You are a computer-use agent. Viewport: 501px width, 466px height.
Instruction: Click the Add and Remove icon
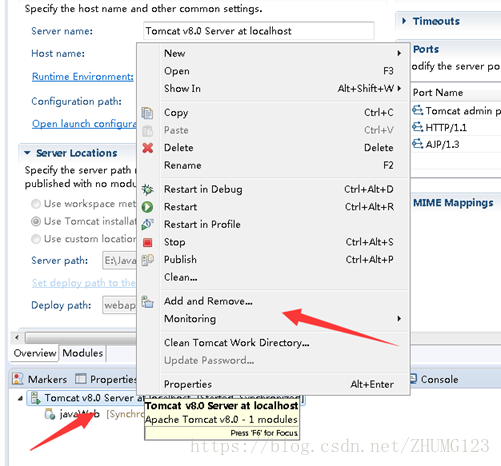coord(147,302)
